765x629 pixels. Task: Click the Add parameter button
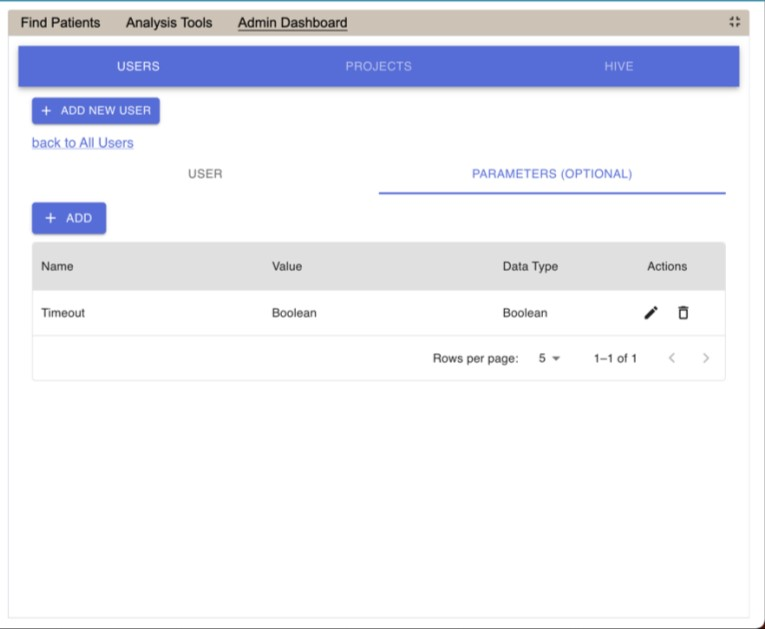pyautogui.click(x=69, y=218)
